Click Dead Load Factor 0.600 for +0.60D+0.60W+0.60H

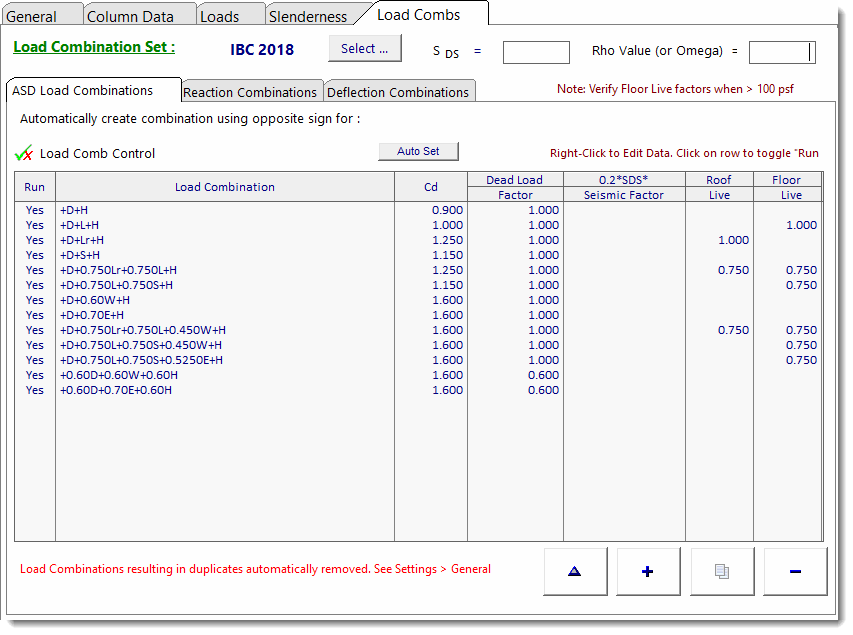(x=543, y=375)
